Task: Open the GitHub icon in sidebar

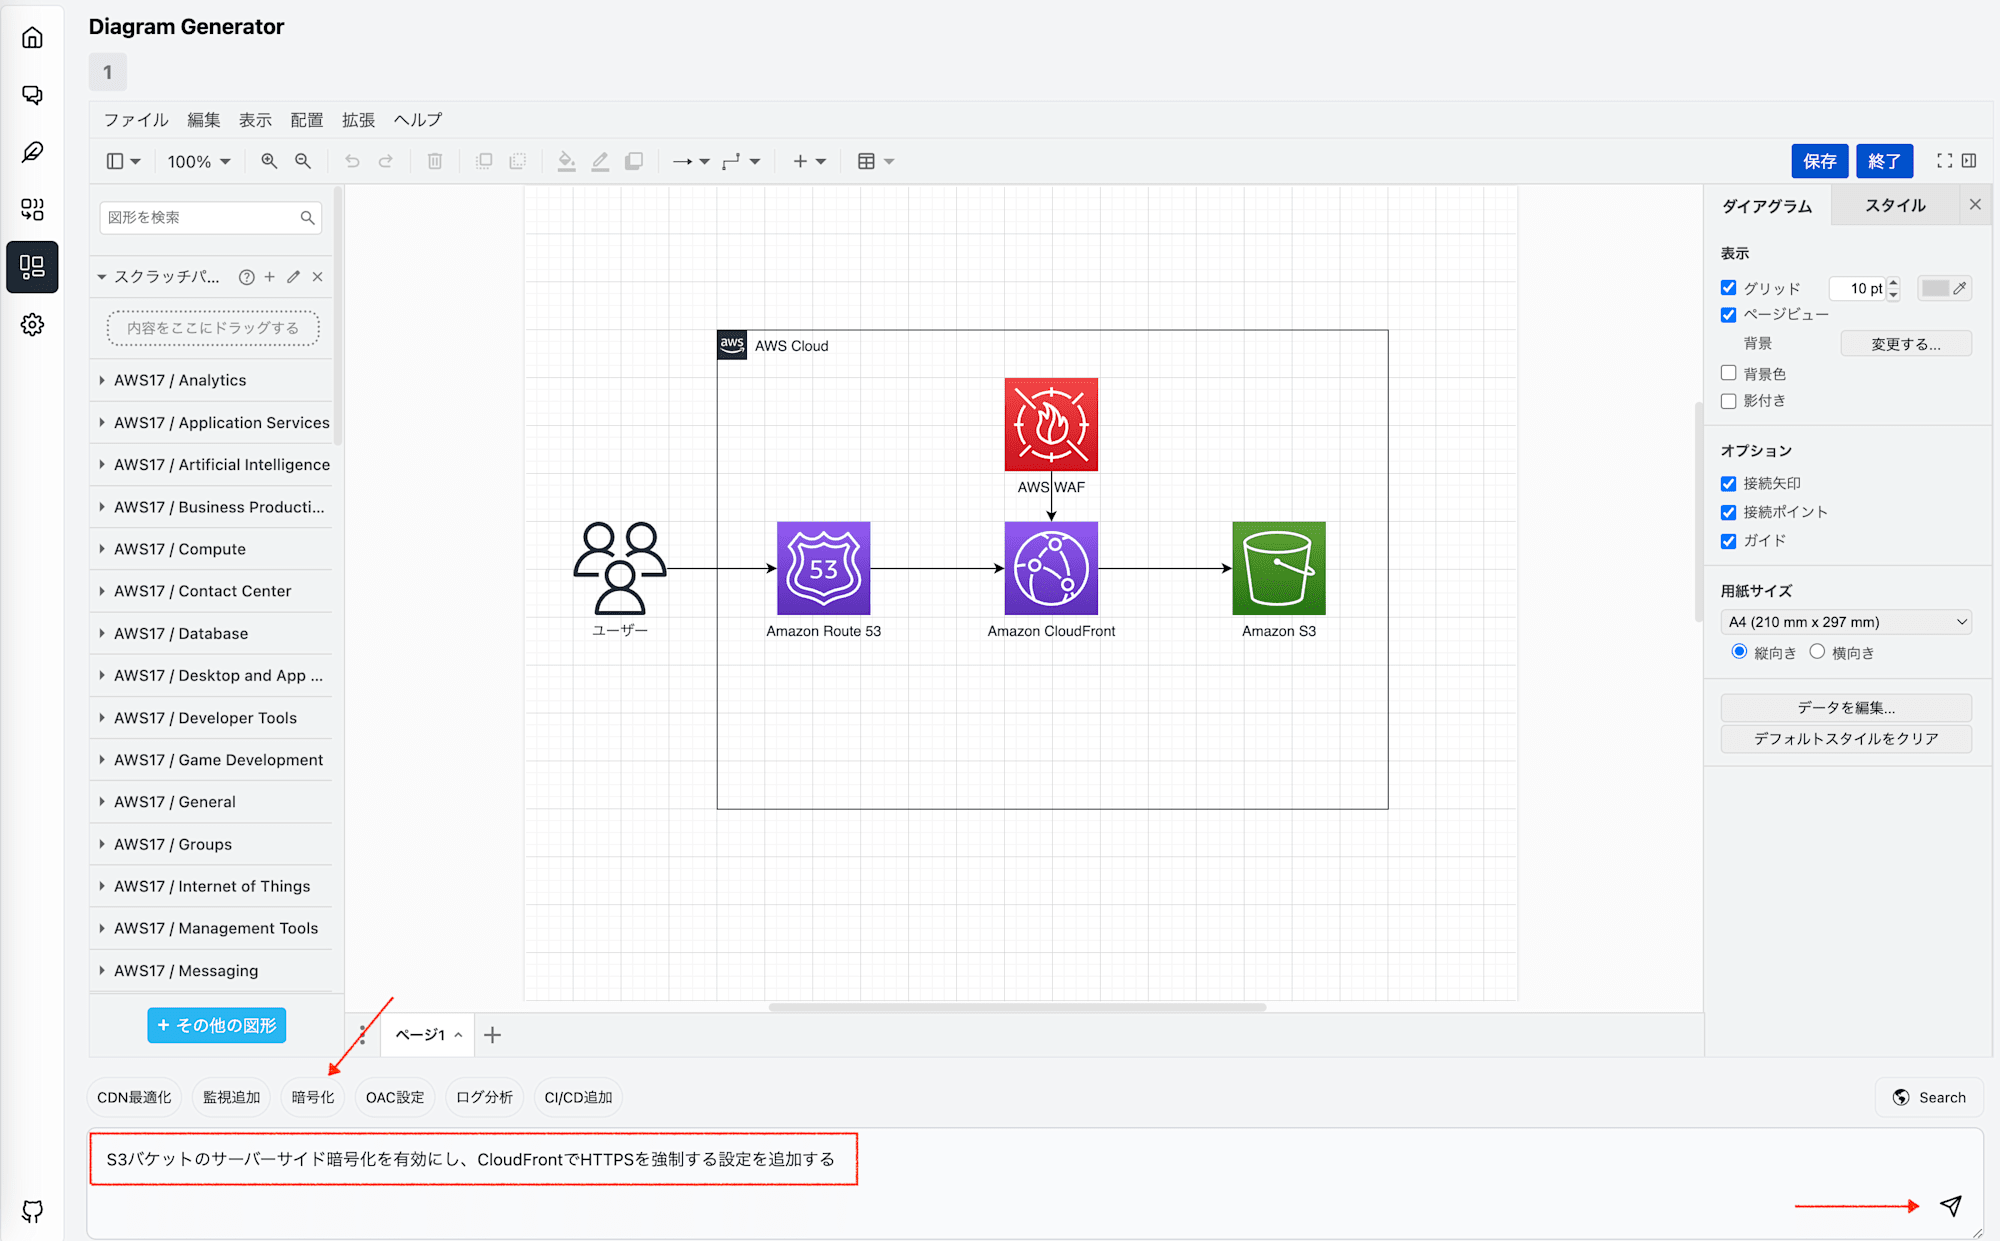Action: [x=32, y=1211]
